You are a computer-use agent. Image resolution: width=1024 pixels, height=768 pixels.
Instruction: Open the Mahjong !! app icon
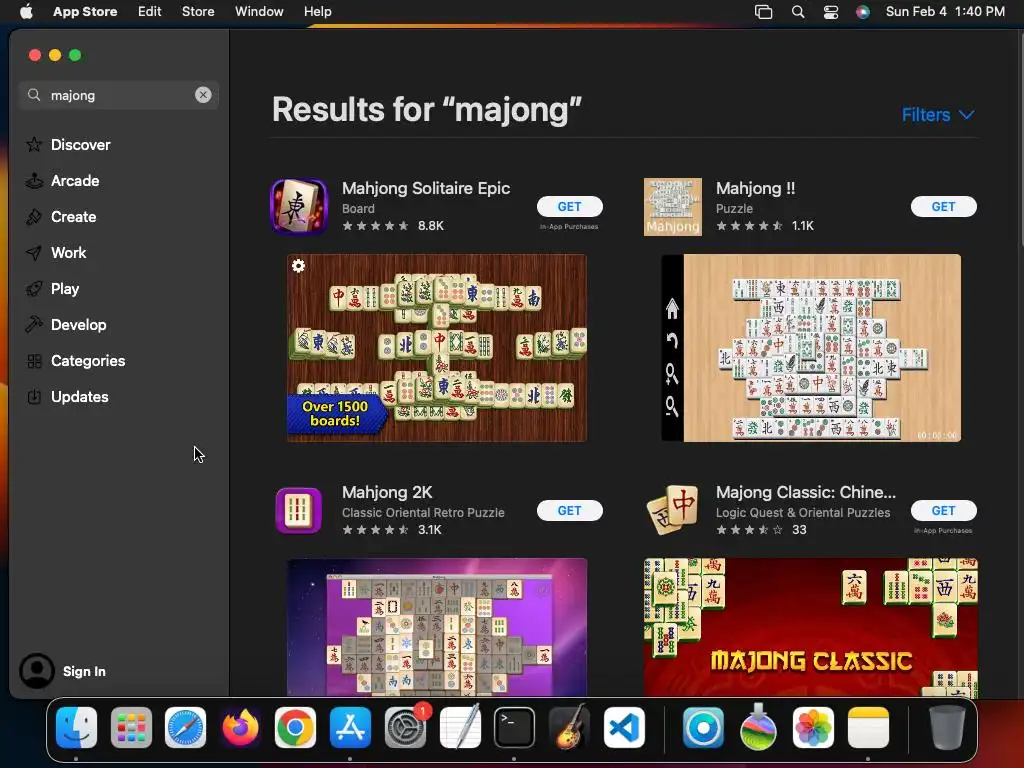[x=673, y=206]
